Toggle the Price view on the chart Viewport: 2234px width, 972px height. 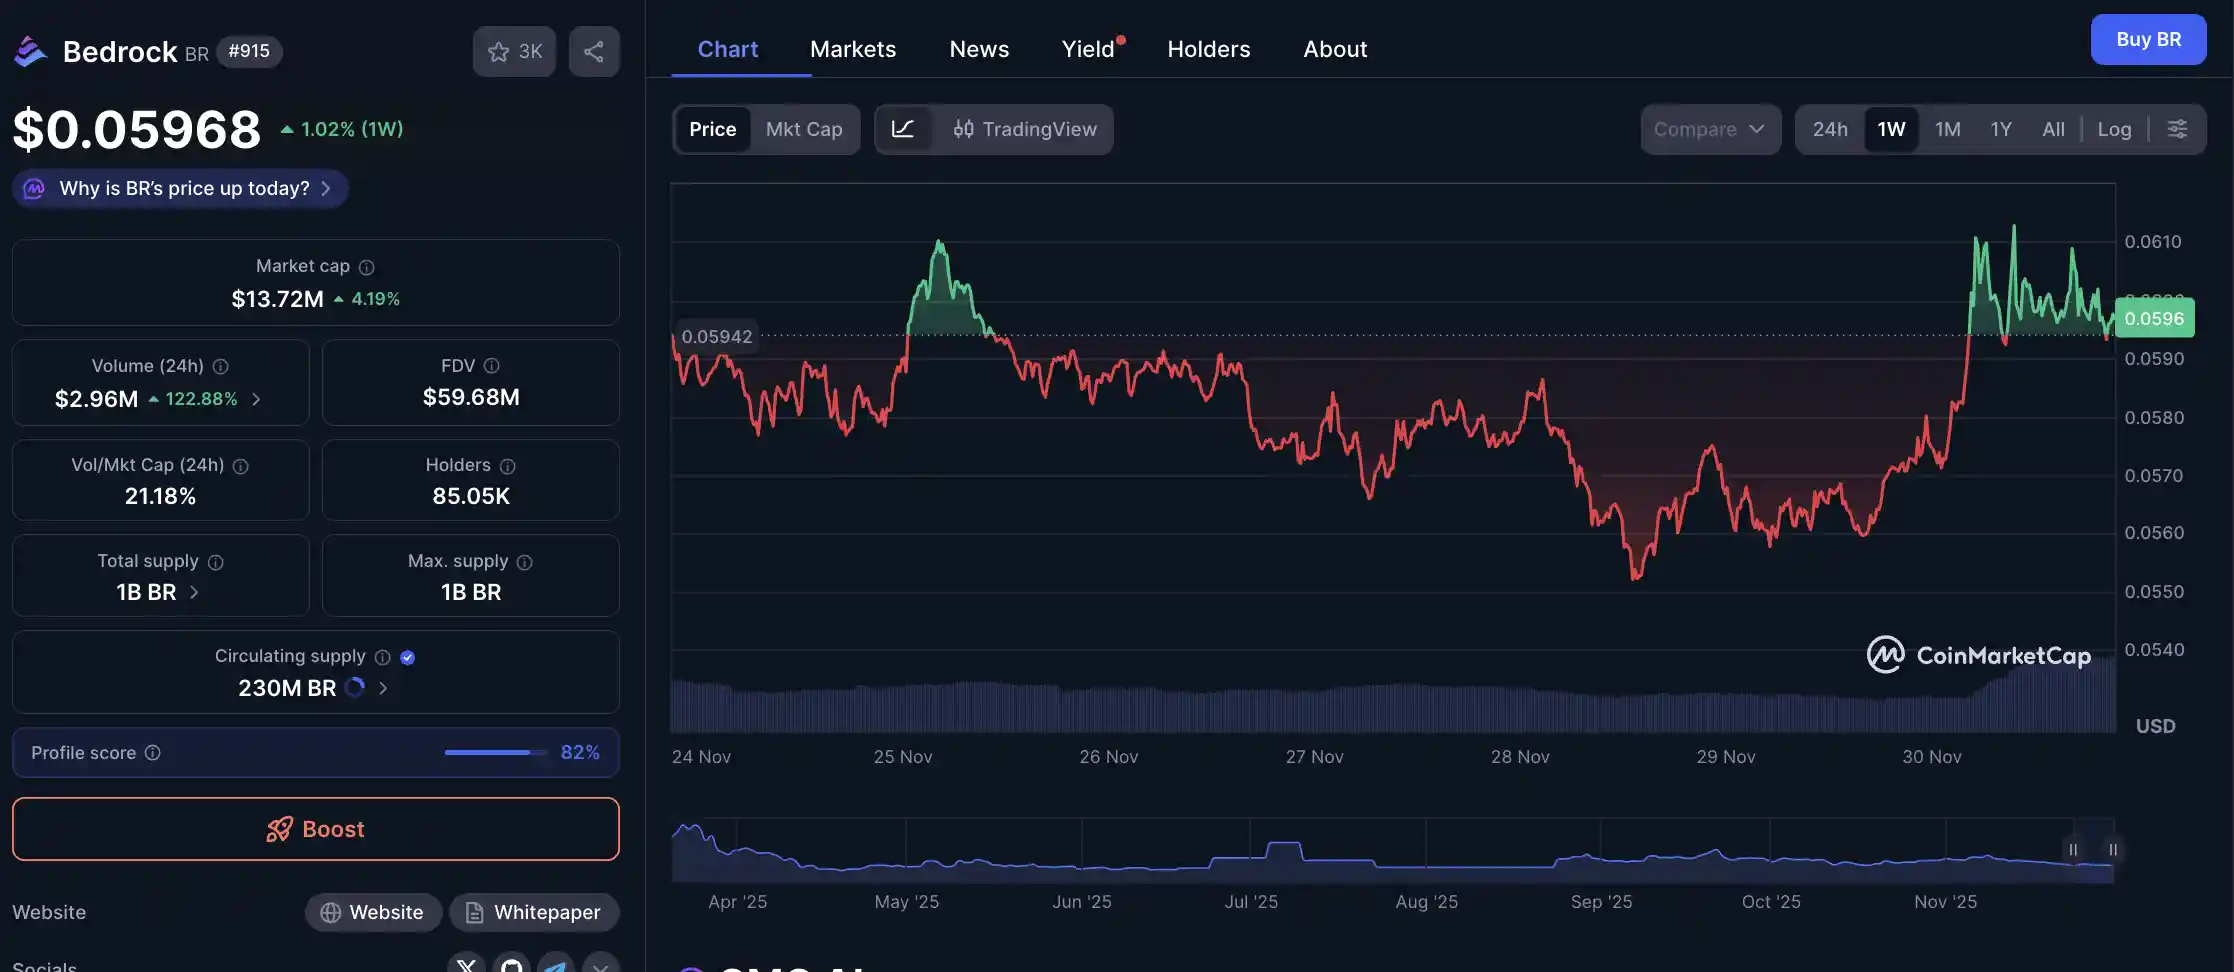pyautogui.click(x=712, y=129)
